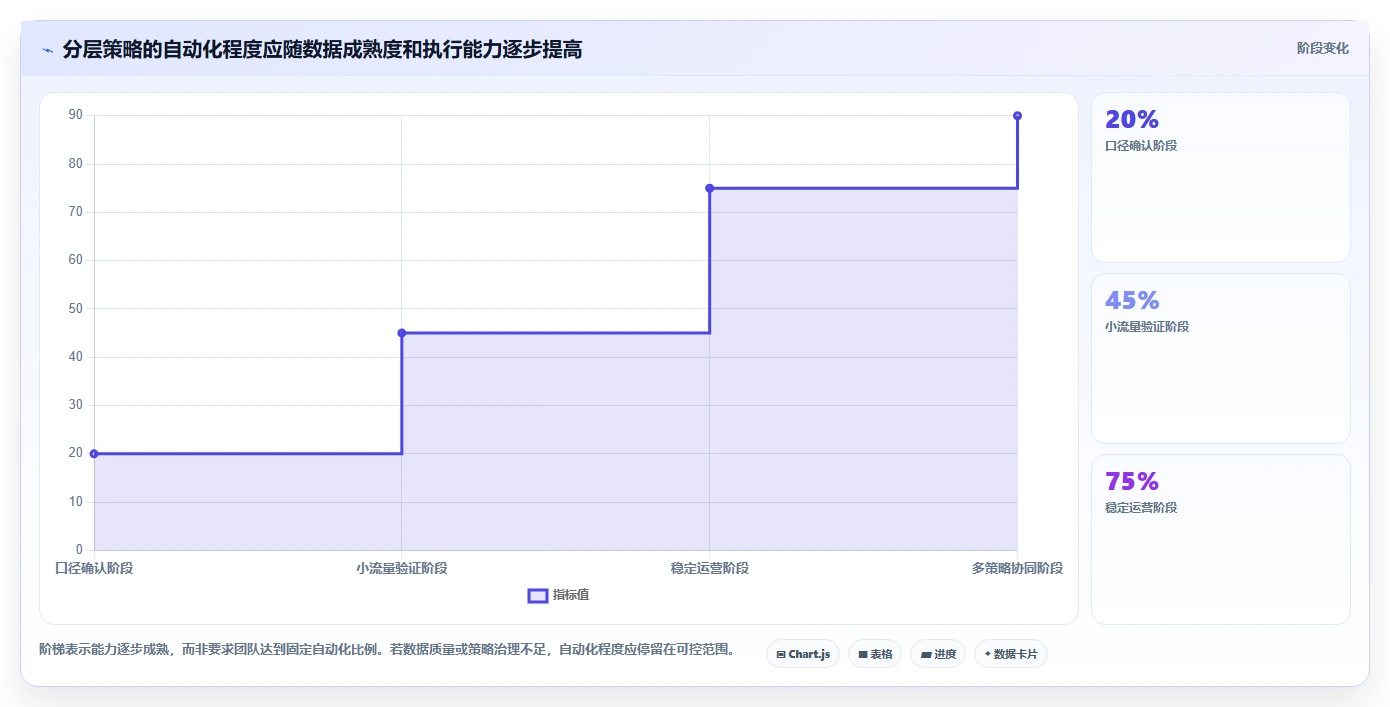Click the data point at value 20

[94, 454]
